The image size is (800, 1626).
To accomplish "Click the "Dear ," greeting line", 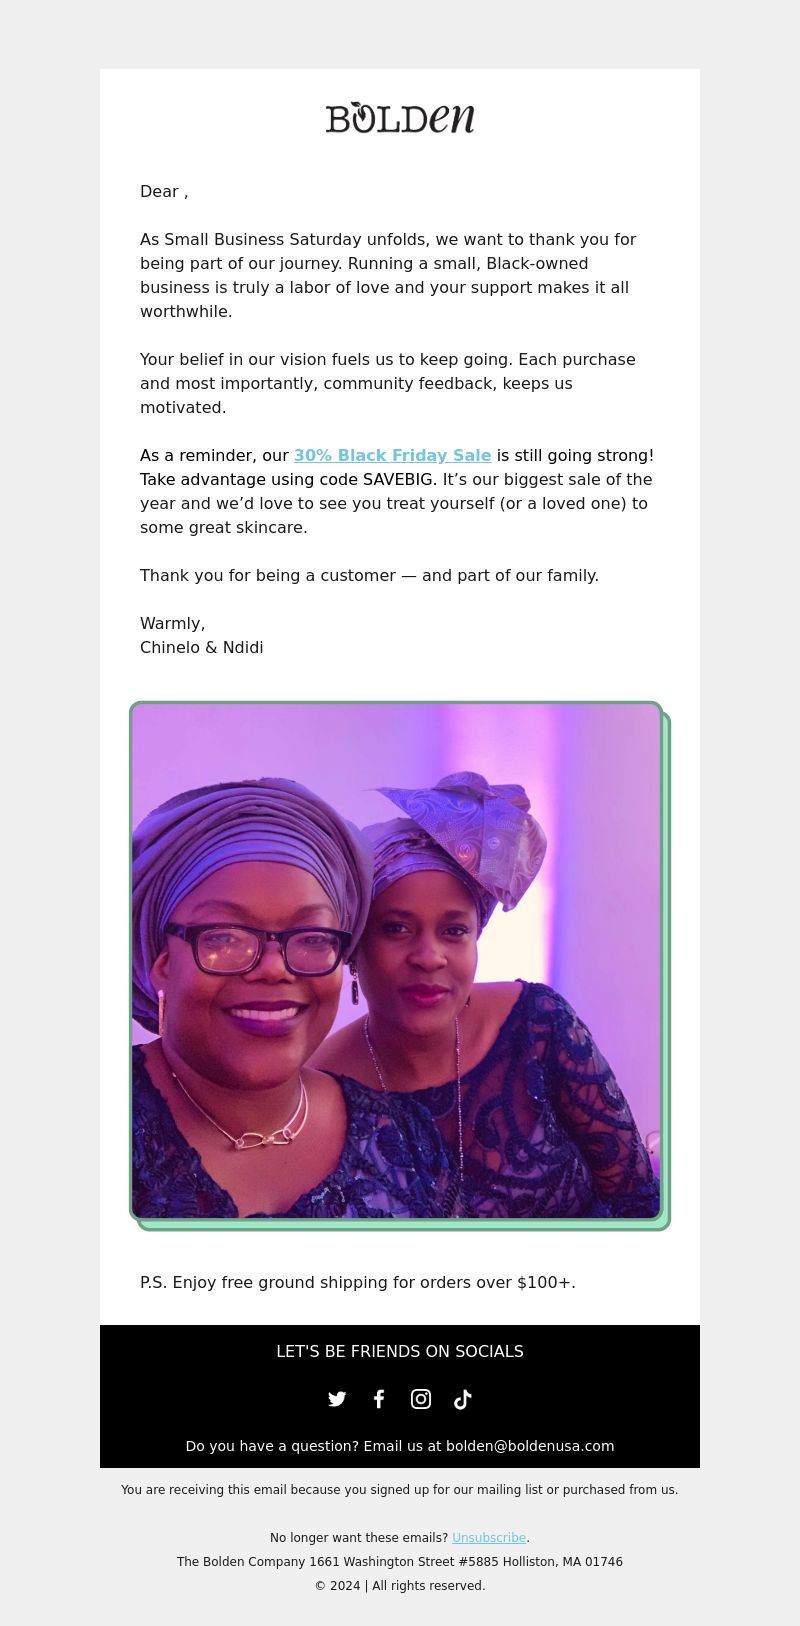I will 164,191.
